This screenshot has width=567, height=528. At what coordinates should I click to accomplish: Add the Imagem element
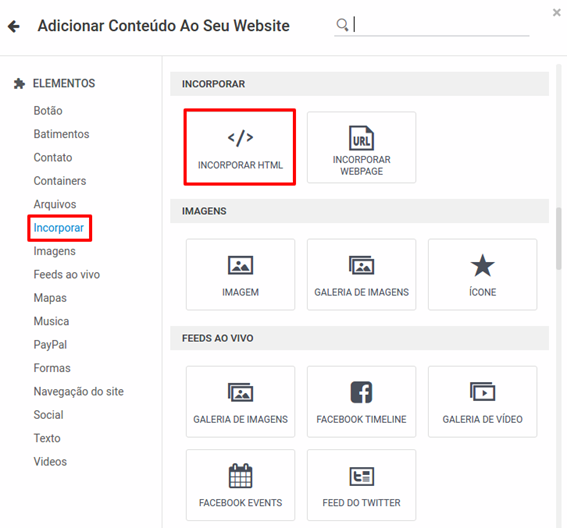pyautogui.click(x=240, y=274)
